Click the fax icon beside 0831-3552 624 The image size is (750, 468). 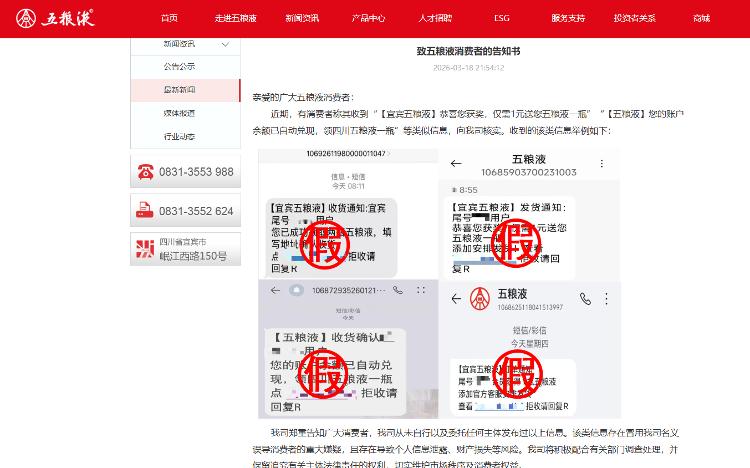pos(146,211)
